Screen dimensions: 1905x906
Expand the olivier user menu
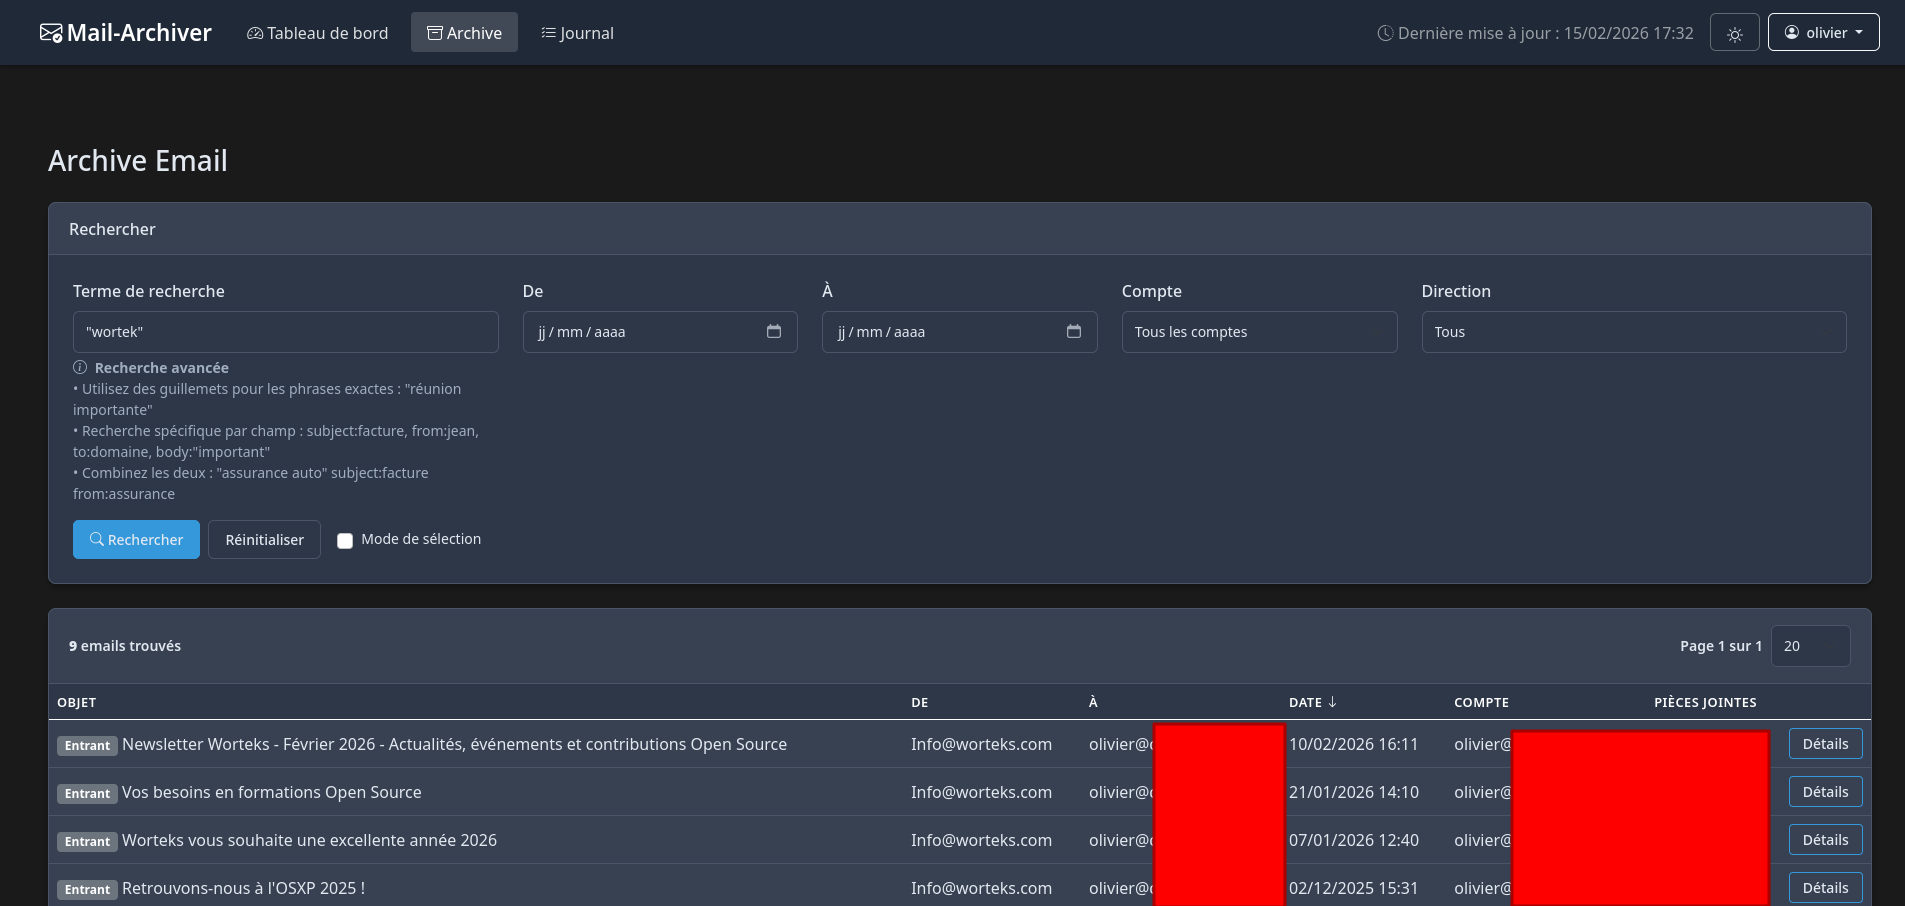[x=1823, y=33]
